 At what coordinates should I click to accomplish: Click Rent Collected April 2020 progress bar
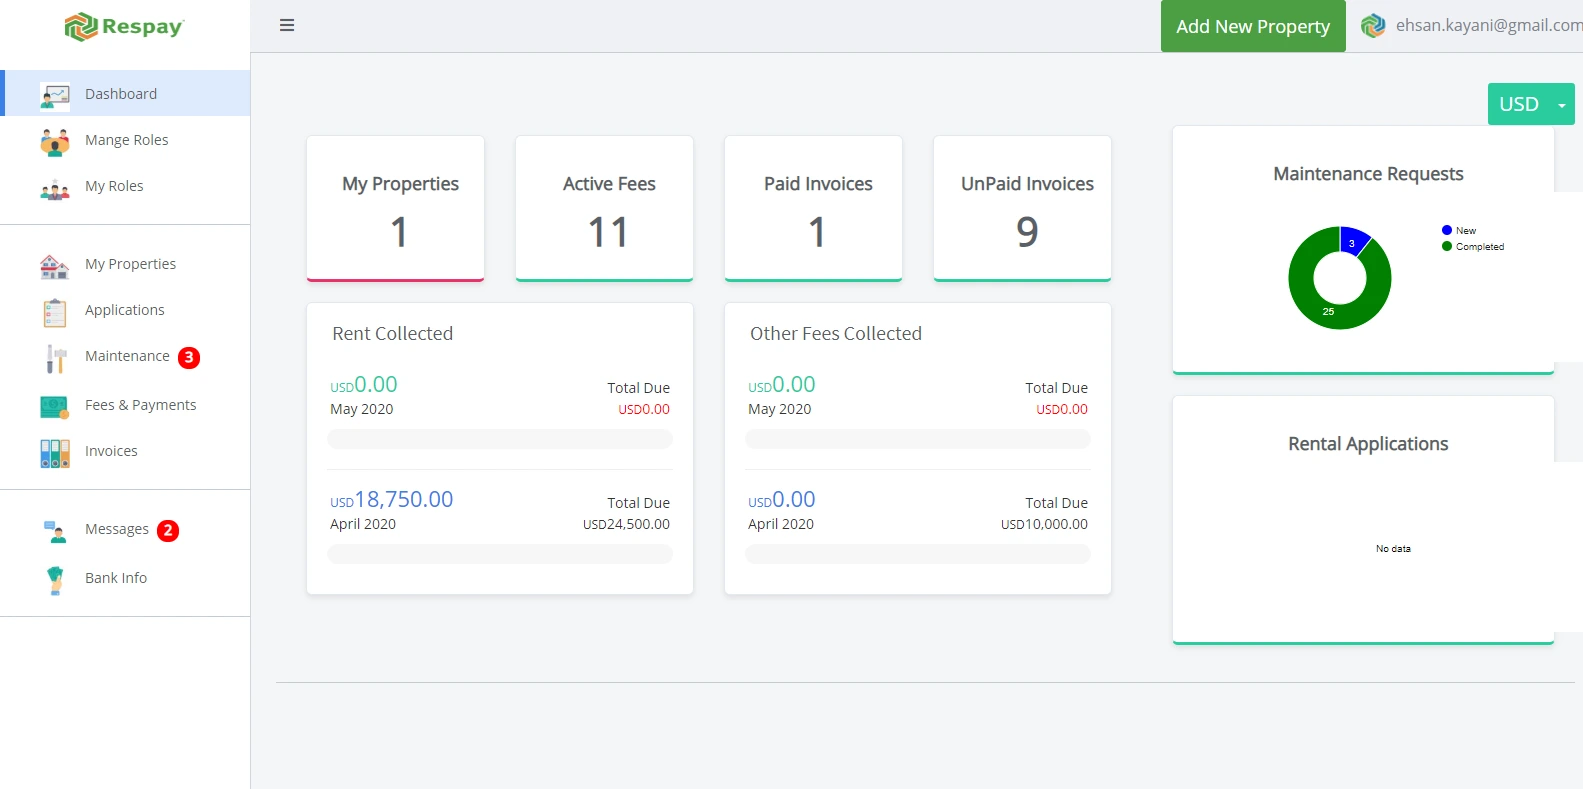pos(500,554)
